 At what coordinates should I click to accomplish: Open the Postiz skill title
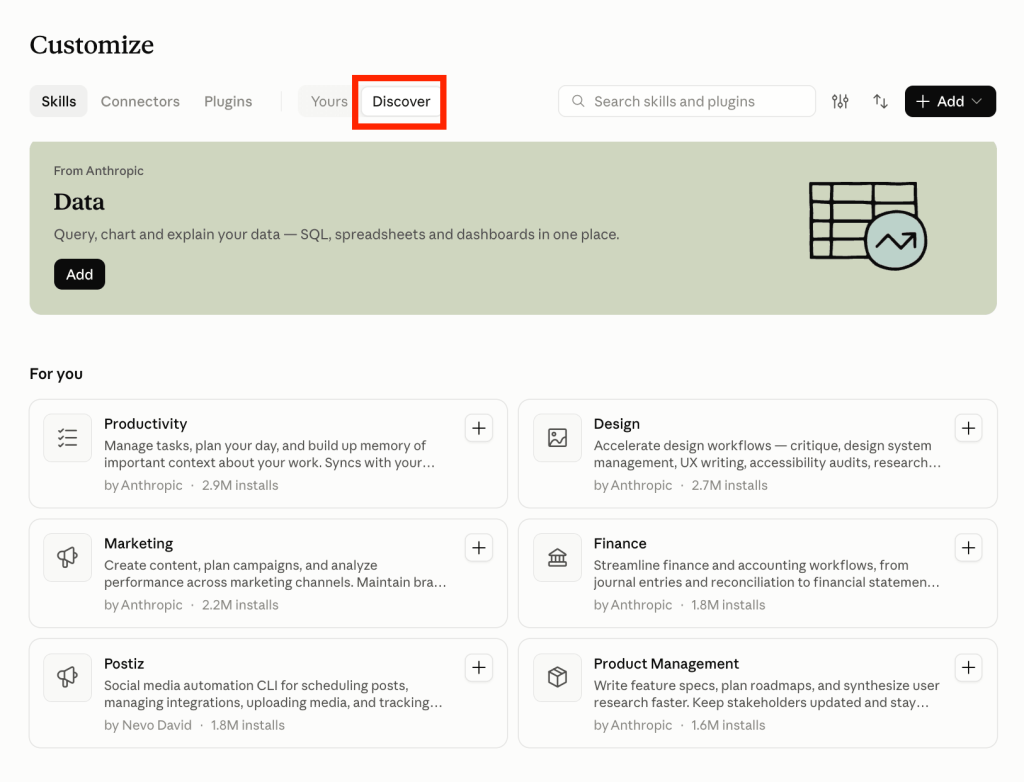(124, 664)
